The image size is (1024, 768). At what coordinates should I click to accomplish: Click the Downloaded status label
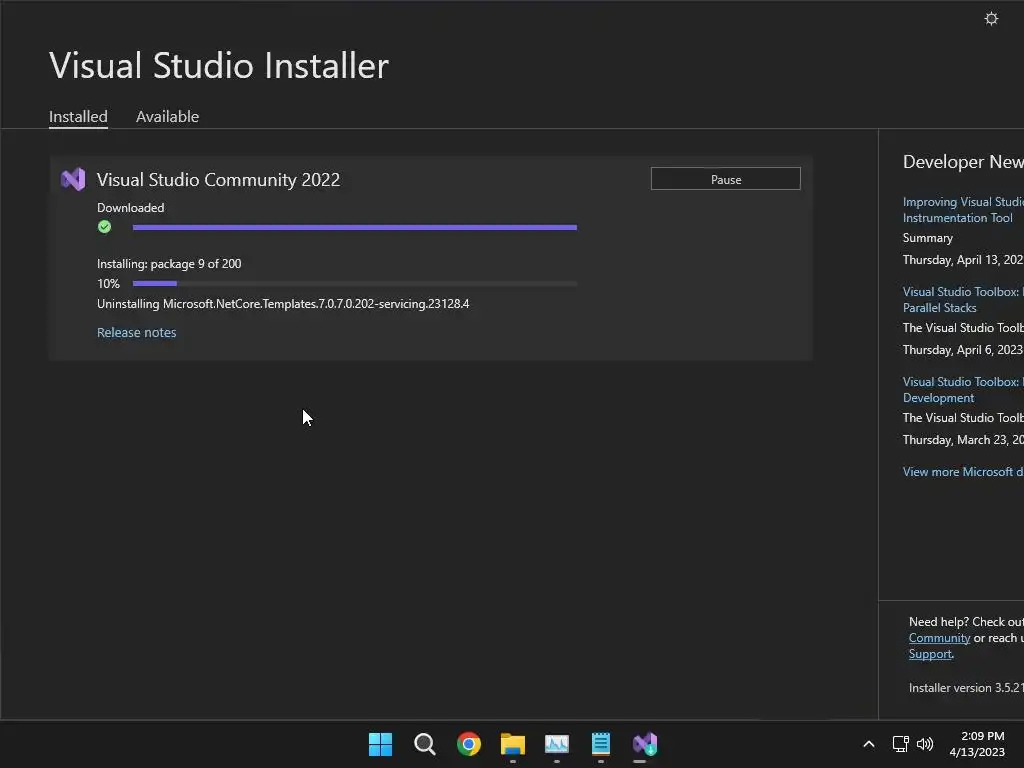[x=131, y=208]
